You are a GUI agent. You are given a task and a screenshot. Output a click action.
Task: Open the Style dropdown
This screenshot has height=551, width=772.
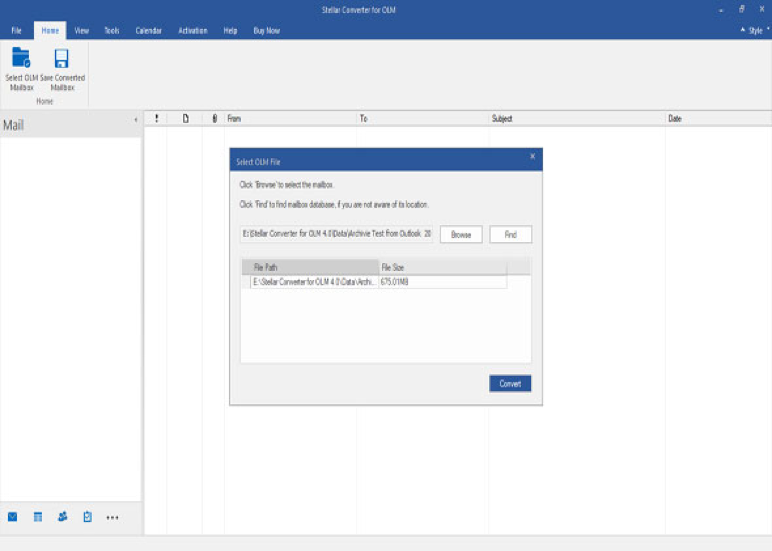[x=755, y=31]
